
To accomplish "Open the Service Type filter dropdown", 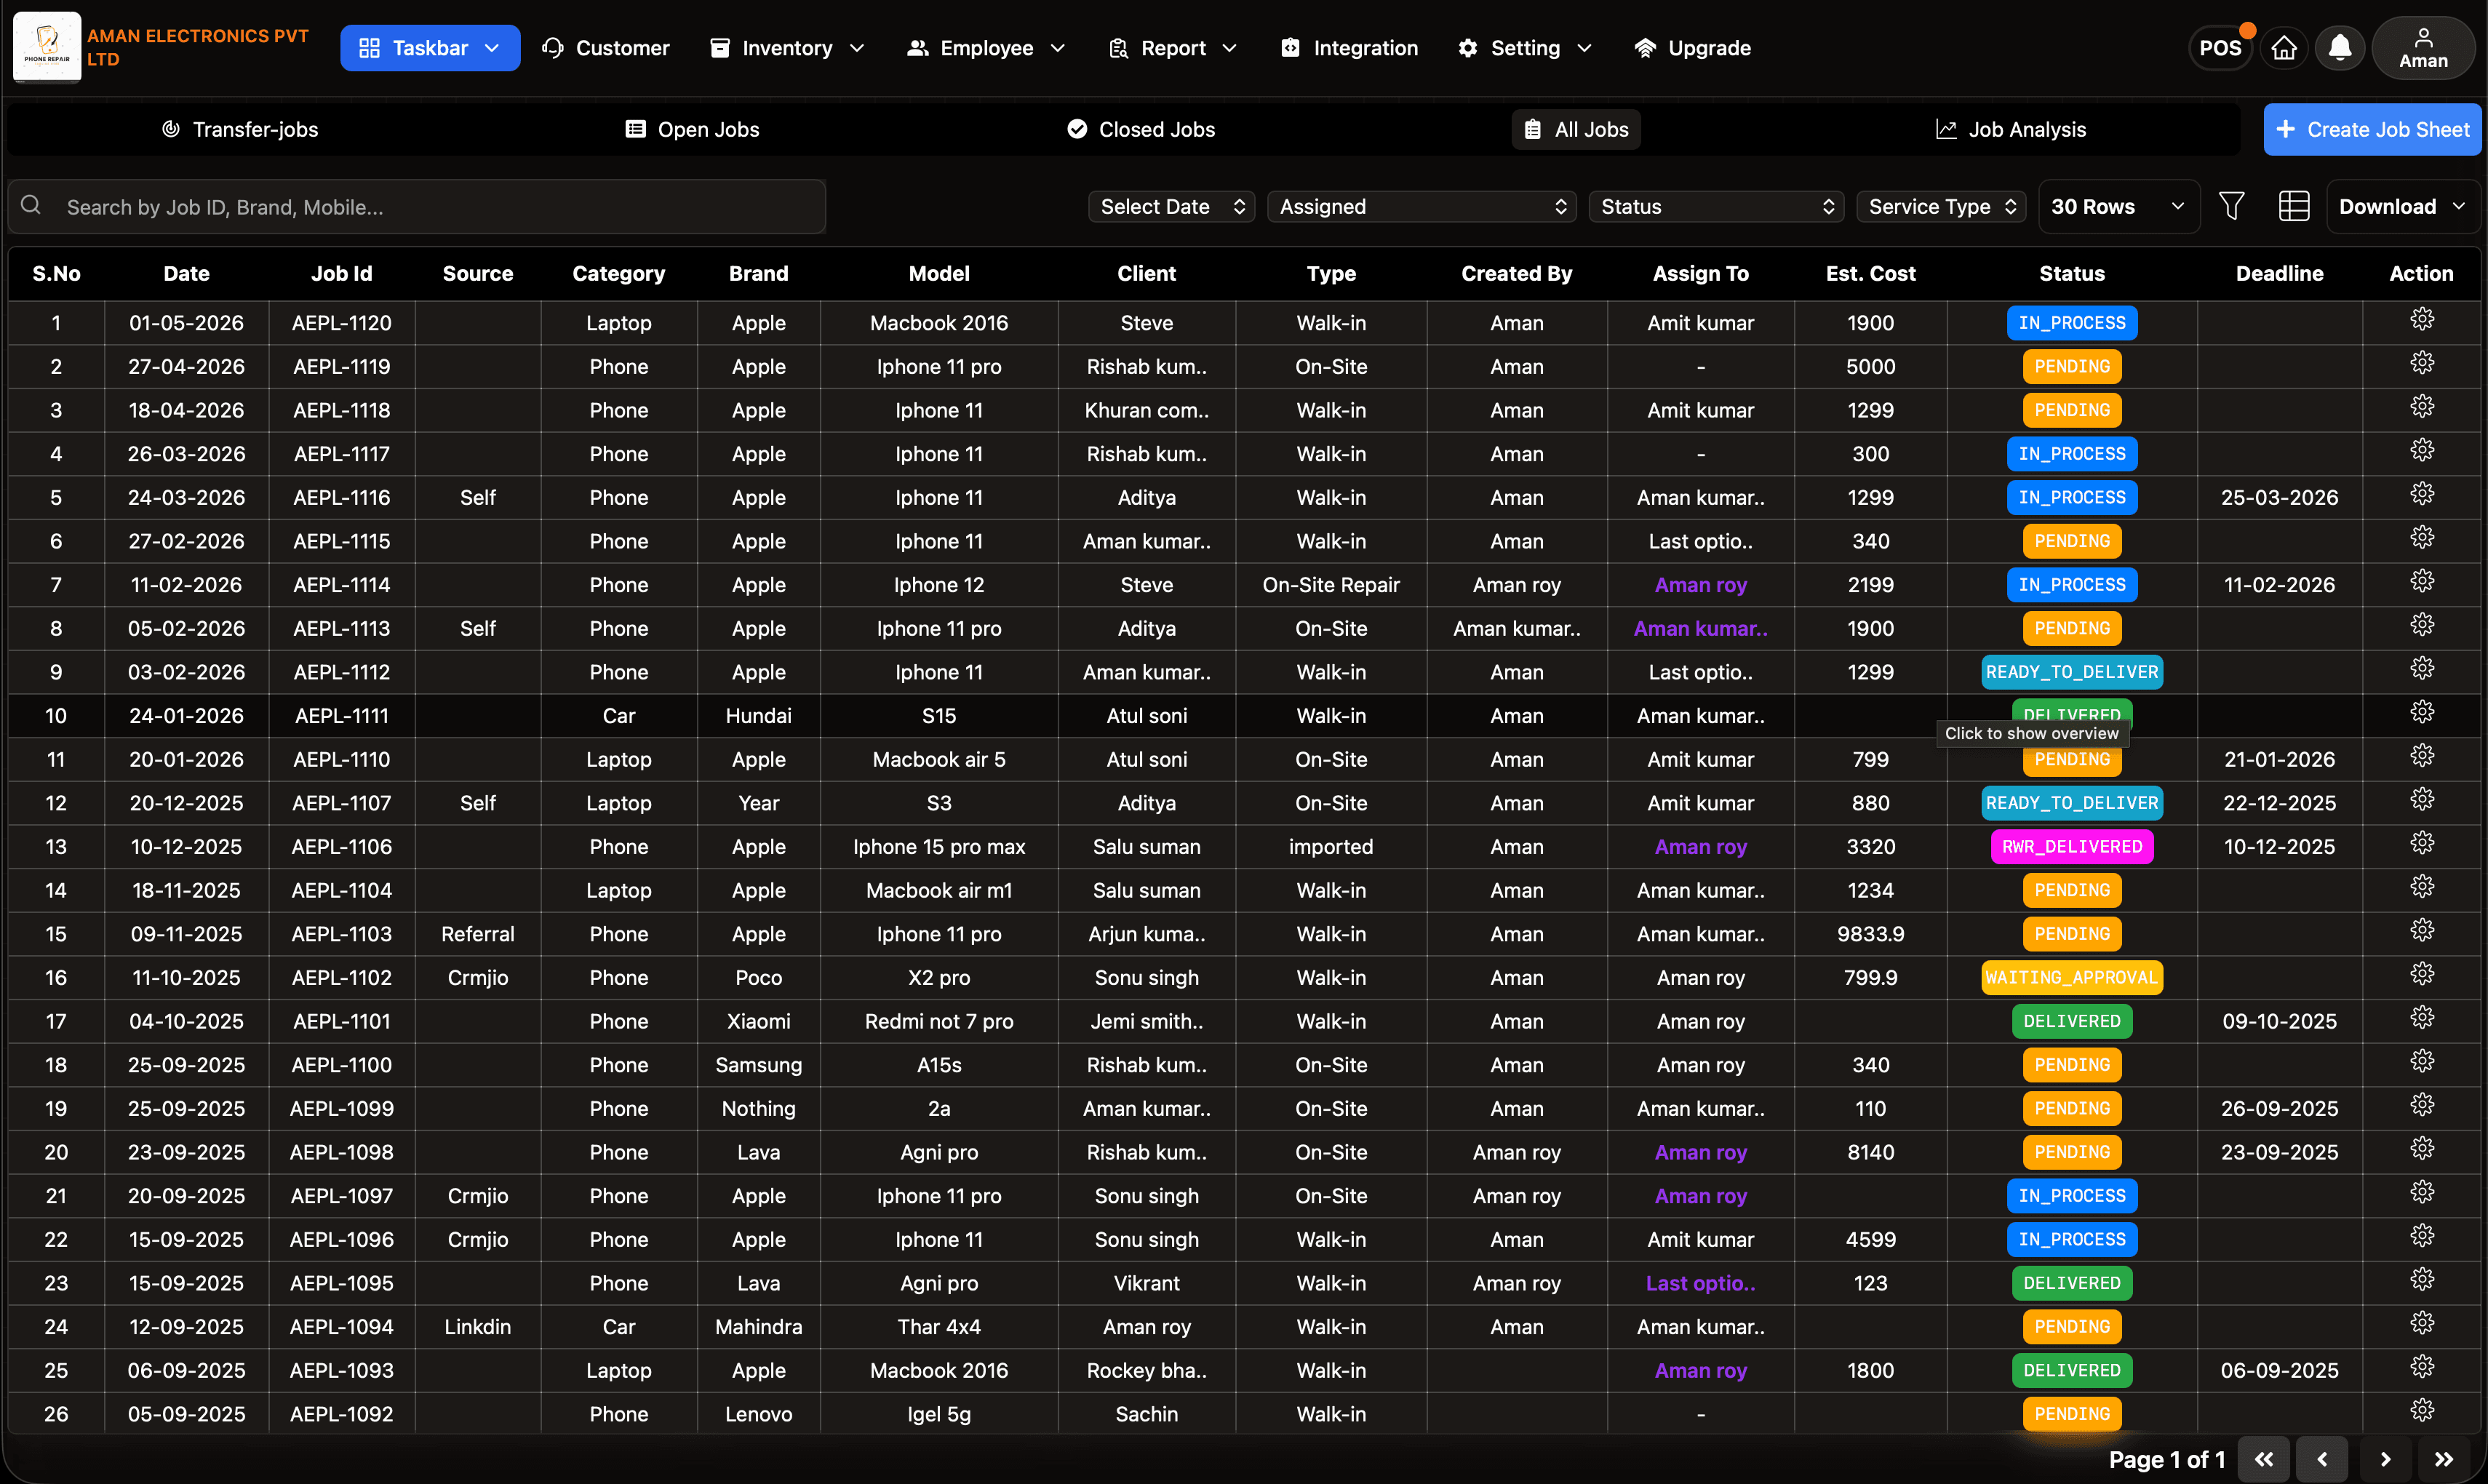I will tap(1941, 206).
